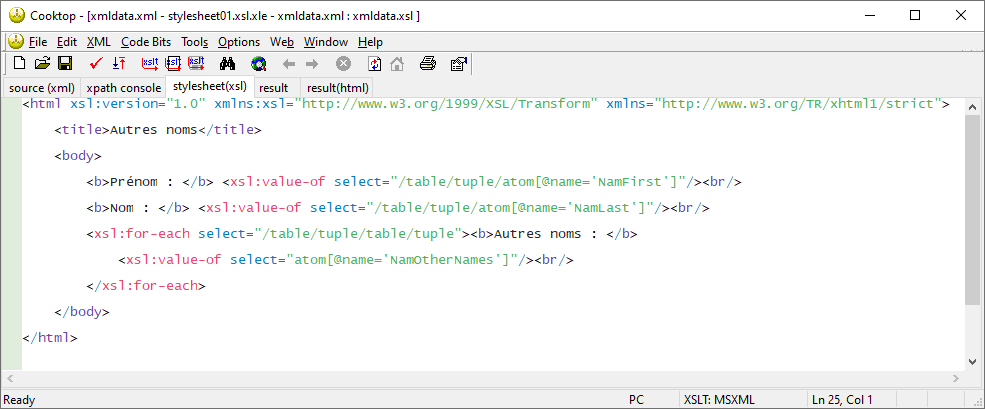
Task: Open the Code Bits menu
Action: click(146, 42)
